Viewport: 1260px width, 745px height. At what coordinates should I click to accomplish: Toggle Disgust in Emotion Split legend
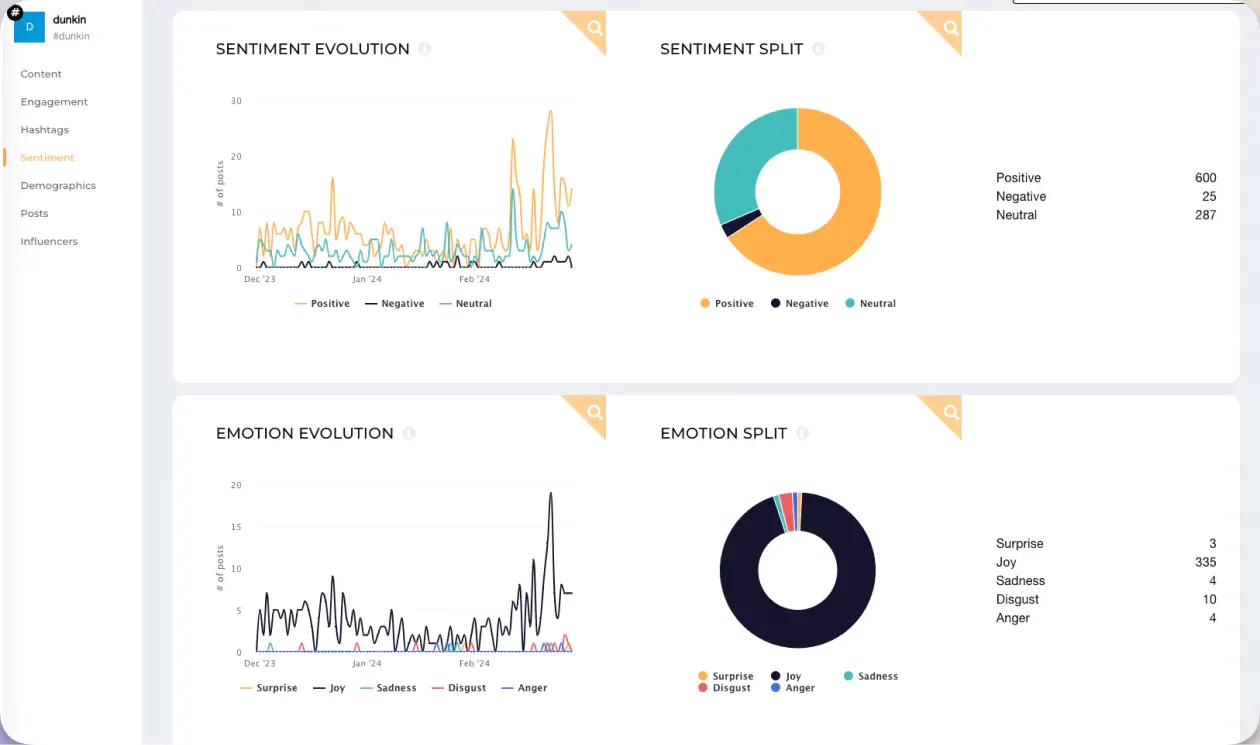click(724, 688)
